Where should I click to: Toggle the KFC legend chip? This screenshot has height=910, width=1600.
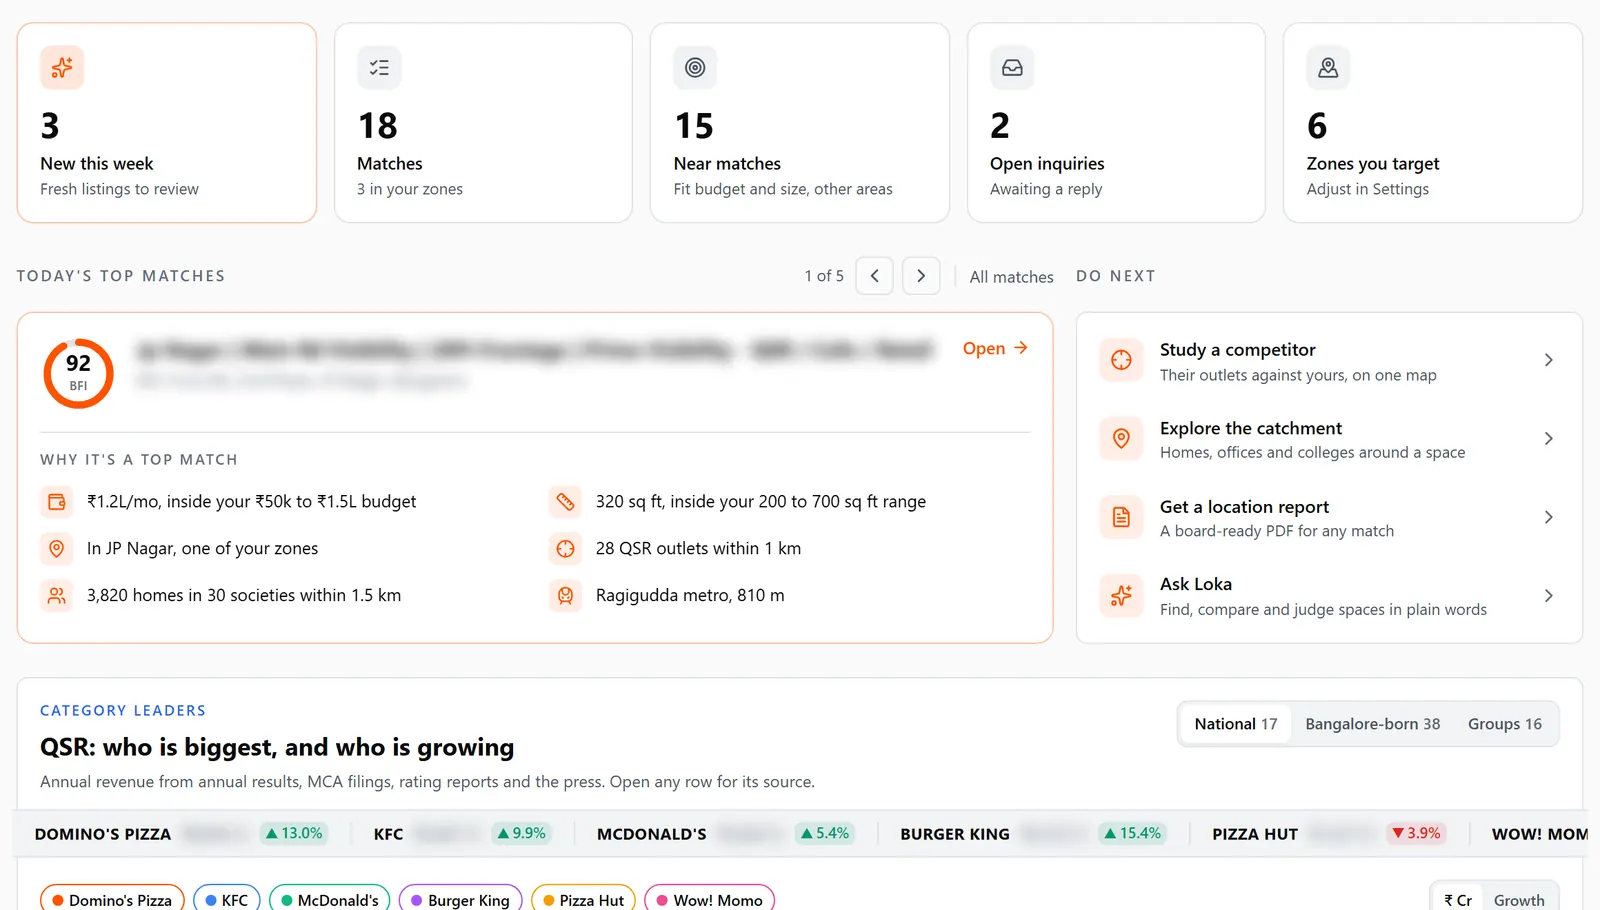(227, 900)
